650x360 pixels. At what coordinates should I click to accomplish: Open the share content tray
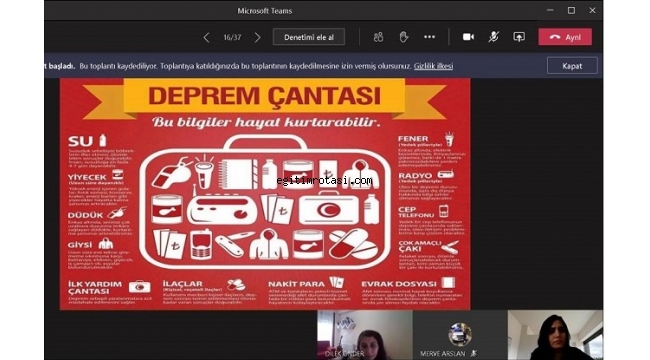pyautogui.click(x=519, y=37)
